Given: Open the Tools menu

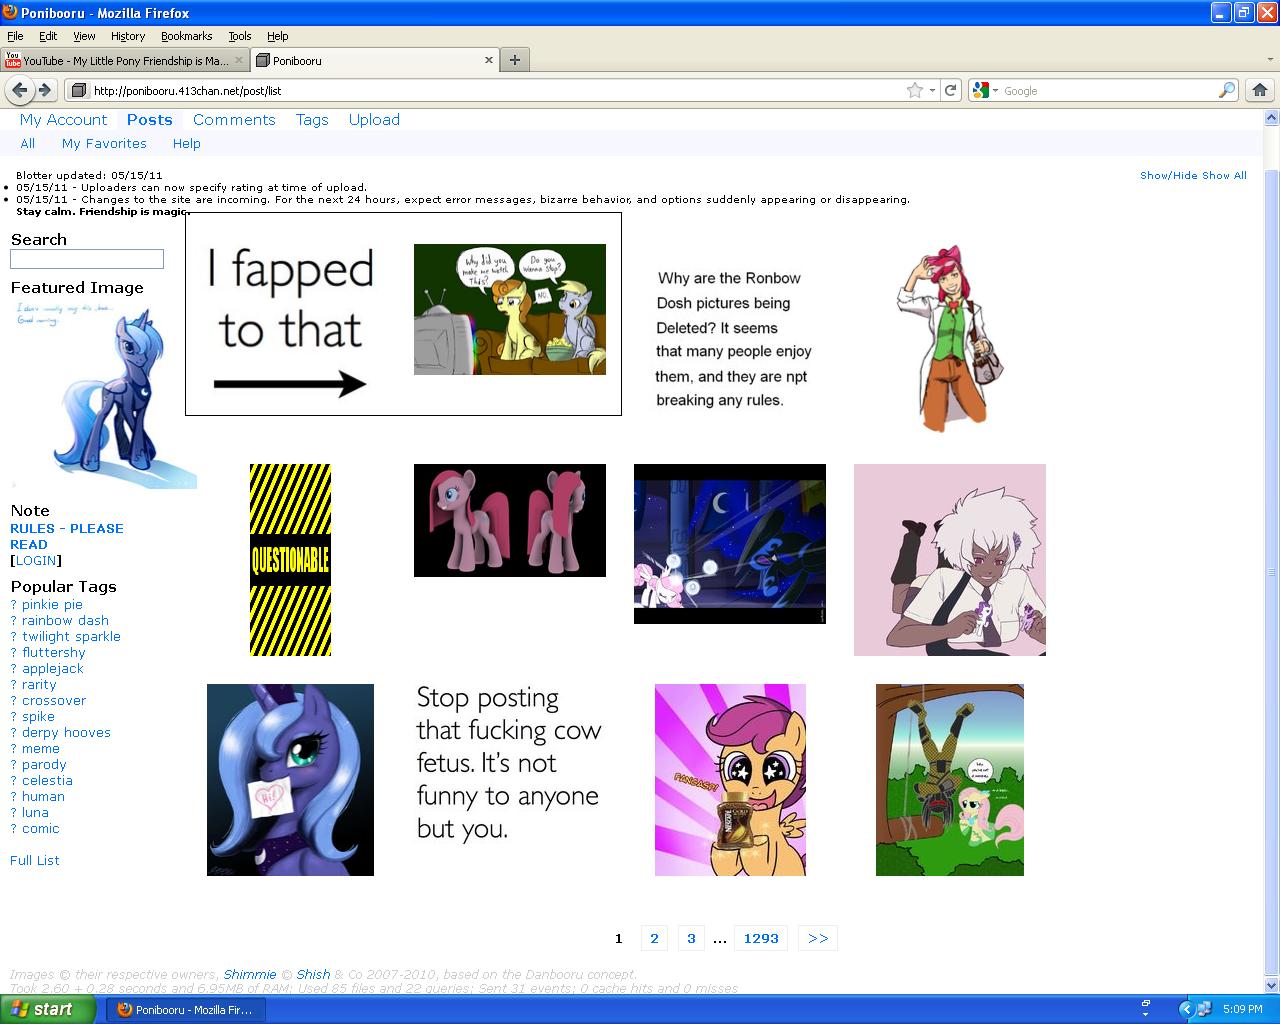Looking at the screenshot, I should coord(240,36).
